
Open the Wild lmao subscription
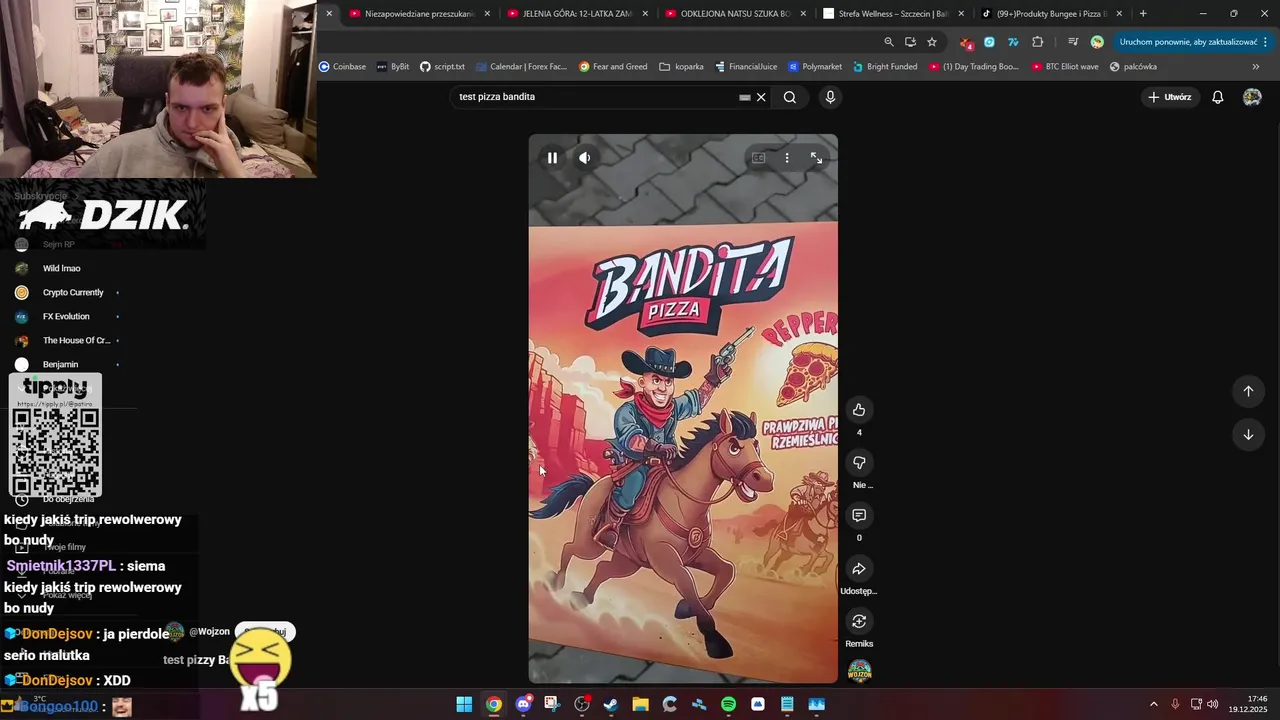click(62, 268)
